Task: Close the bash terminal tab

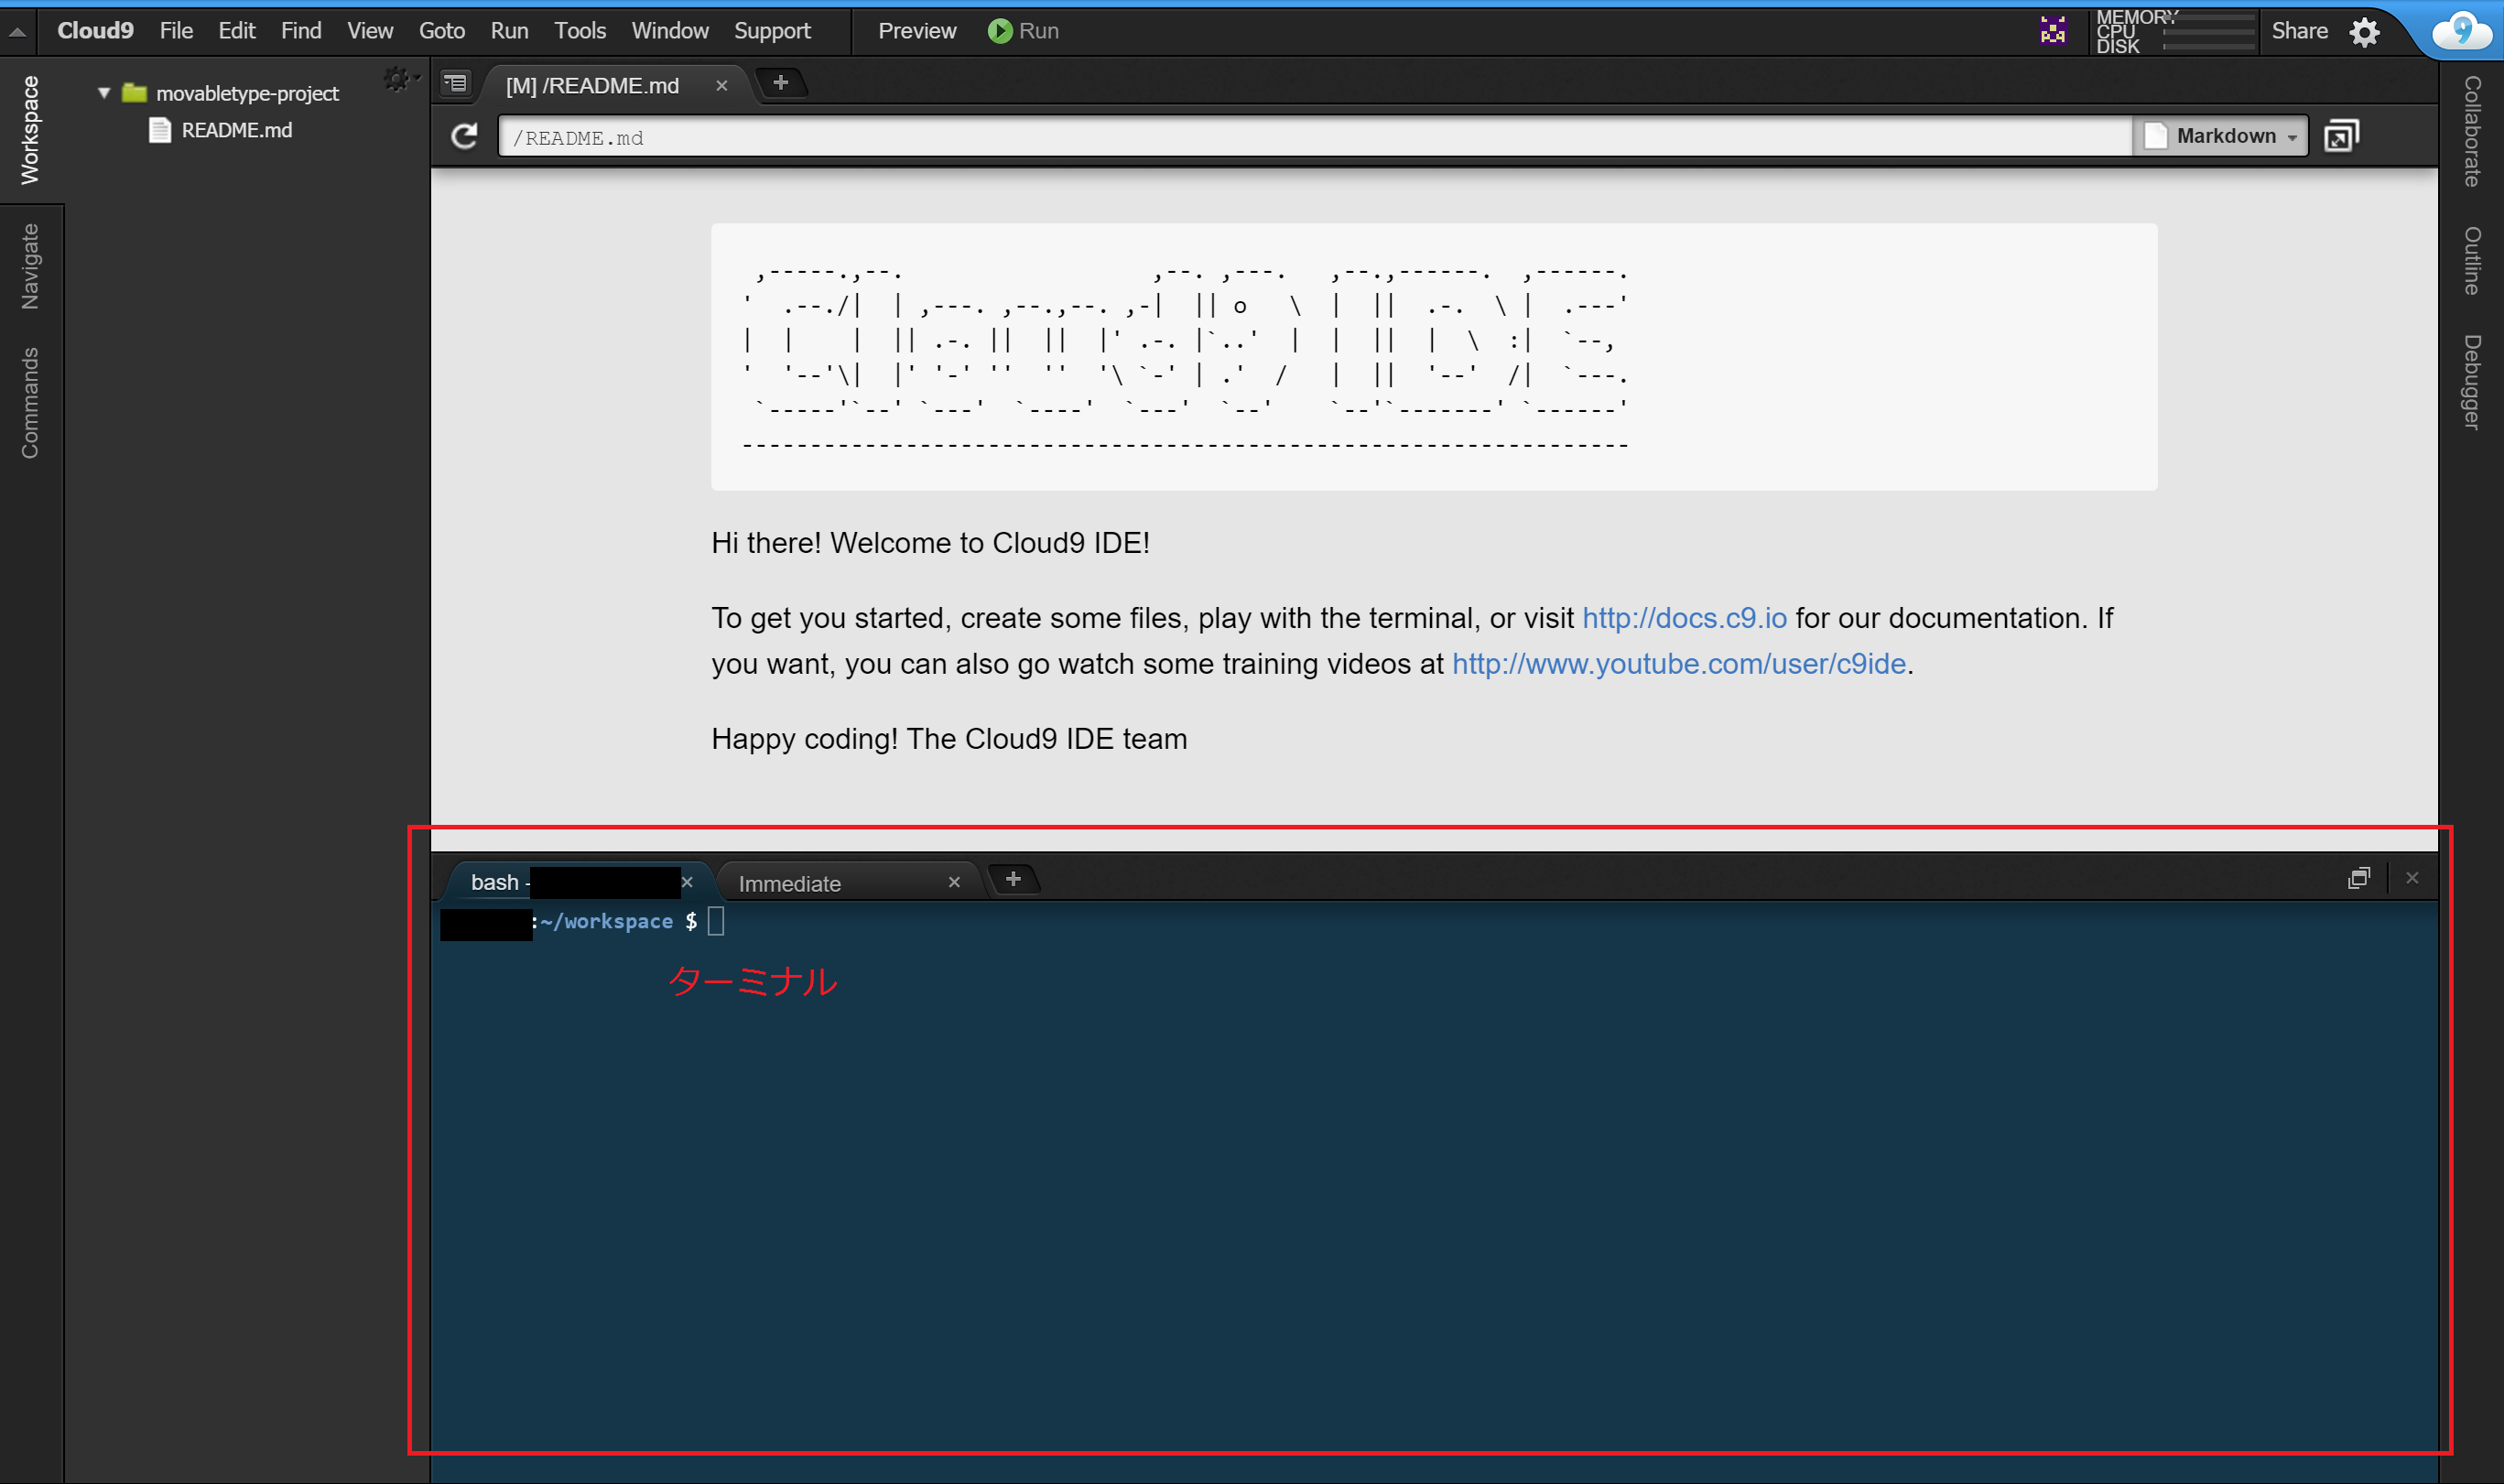Action: (x=687, y=882)
